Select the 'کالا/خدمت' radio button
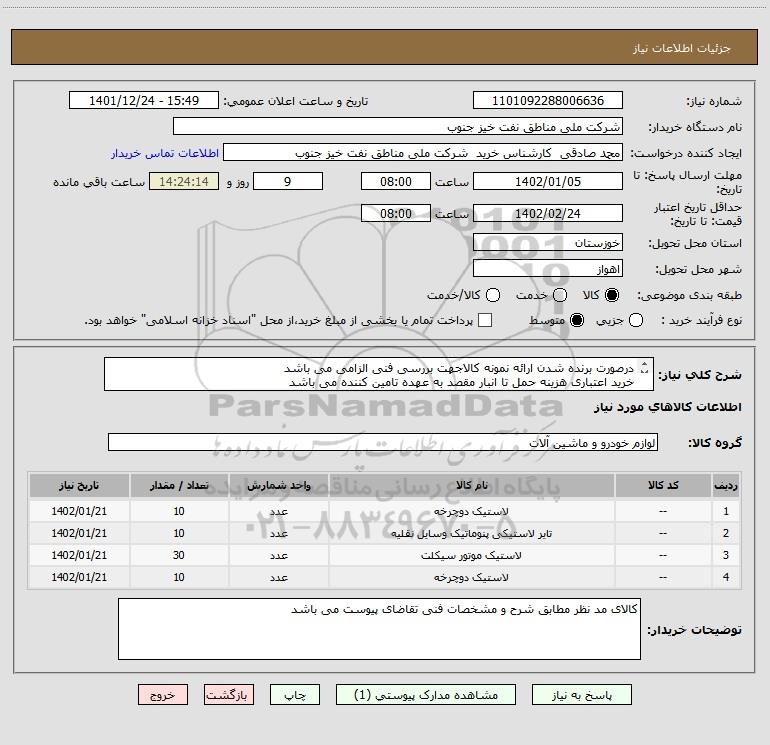This screenshot has width=770, height=745. point(493,295)
